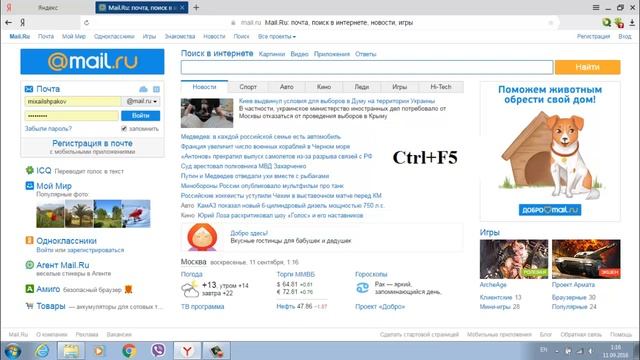640x360 pixels.
Task: Click the green ICQ flower icon
Action: pos(29,170)
